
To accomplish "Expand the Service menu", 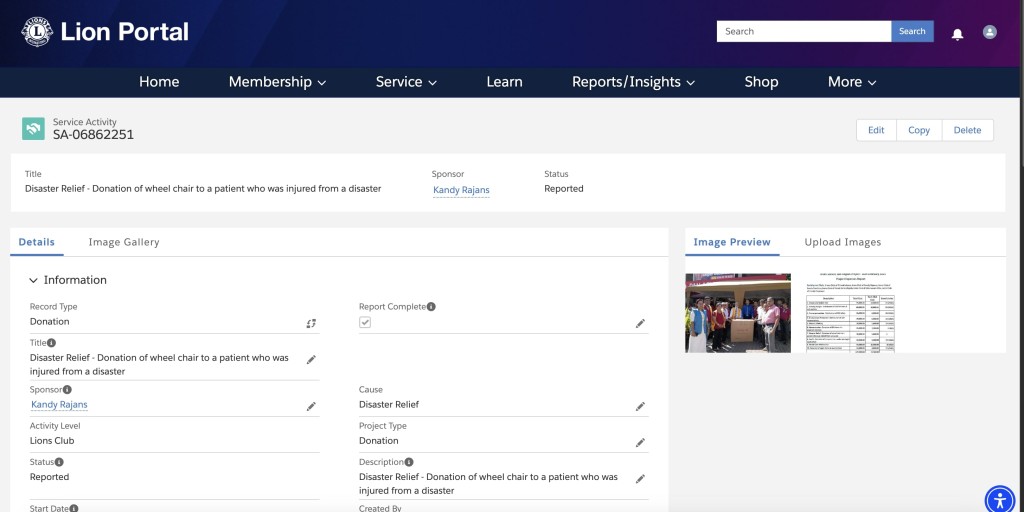I will pos(406,82).
